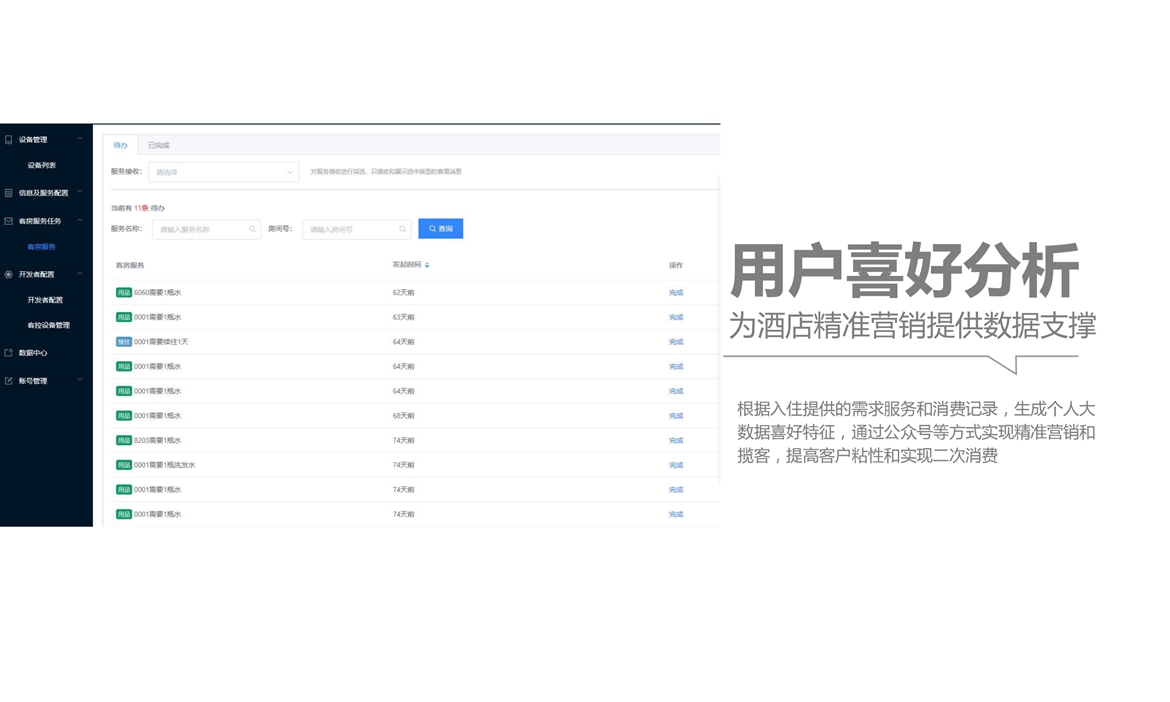Collapse the 设备管理 menu chevron
This screenshot has width=1170, height=702.
tap(80, 139)
